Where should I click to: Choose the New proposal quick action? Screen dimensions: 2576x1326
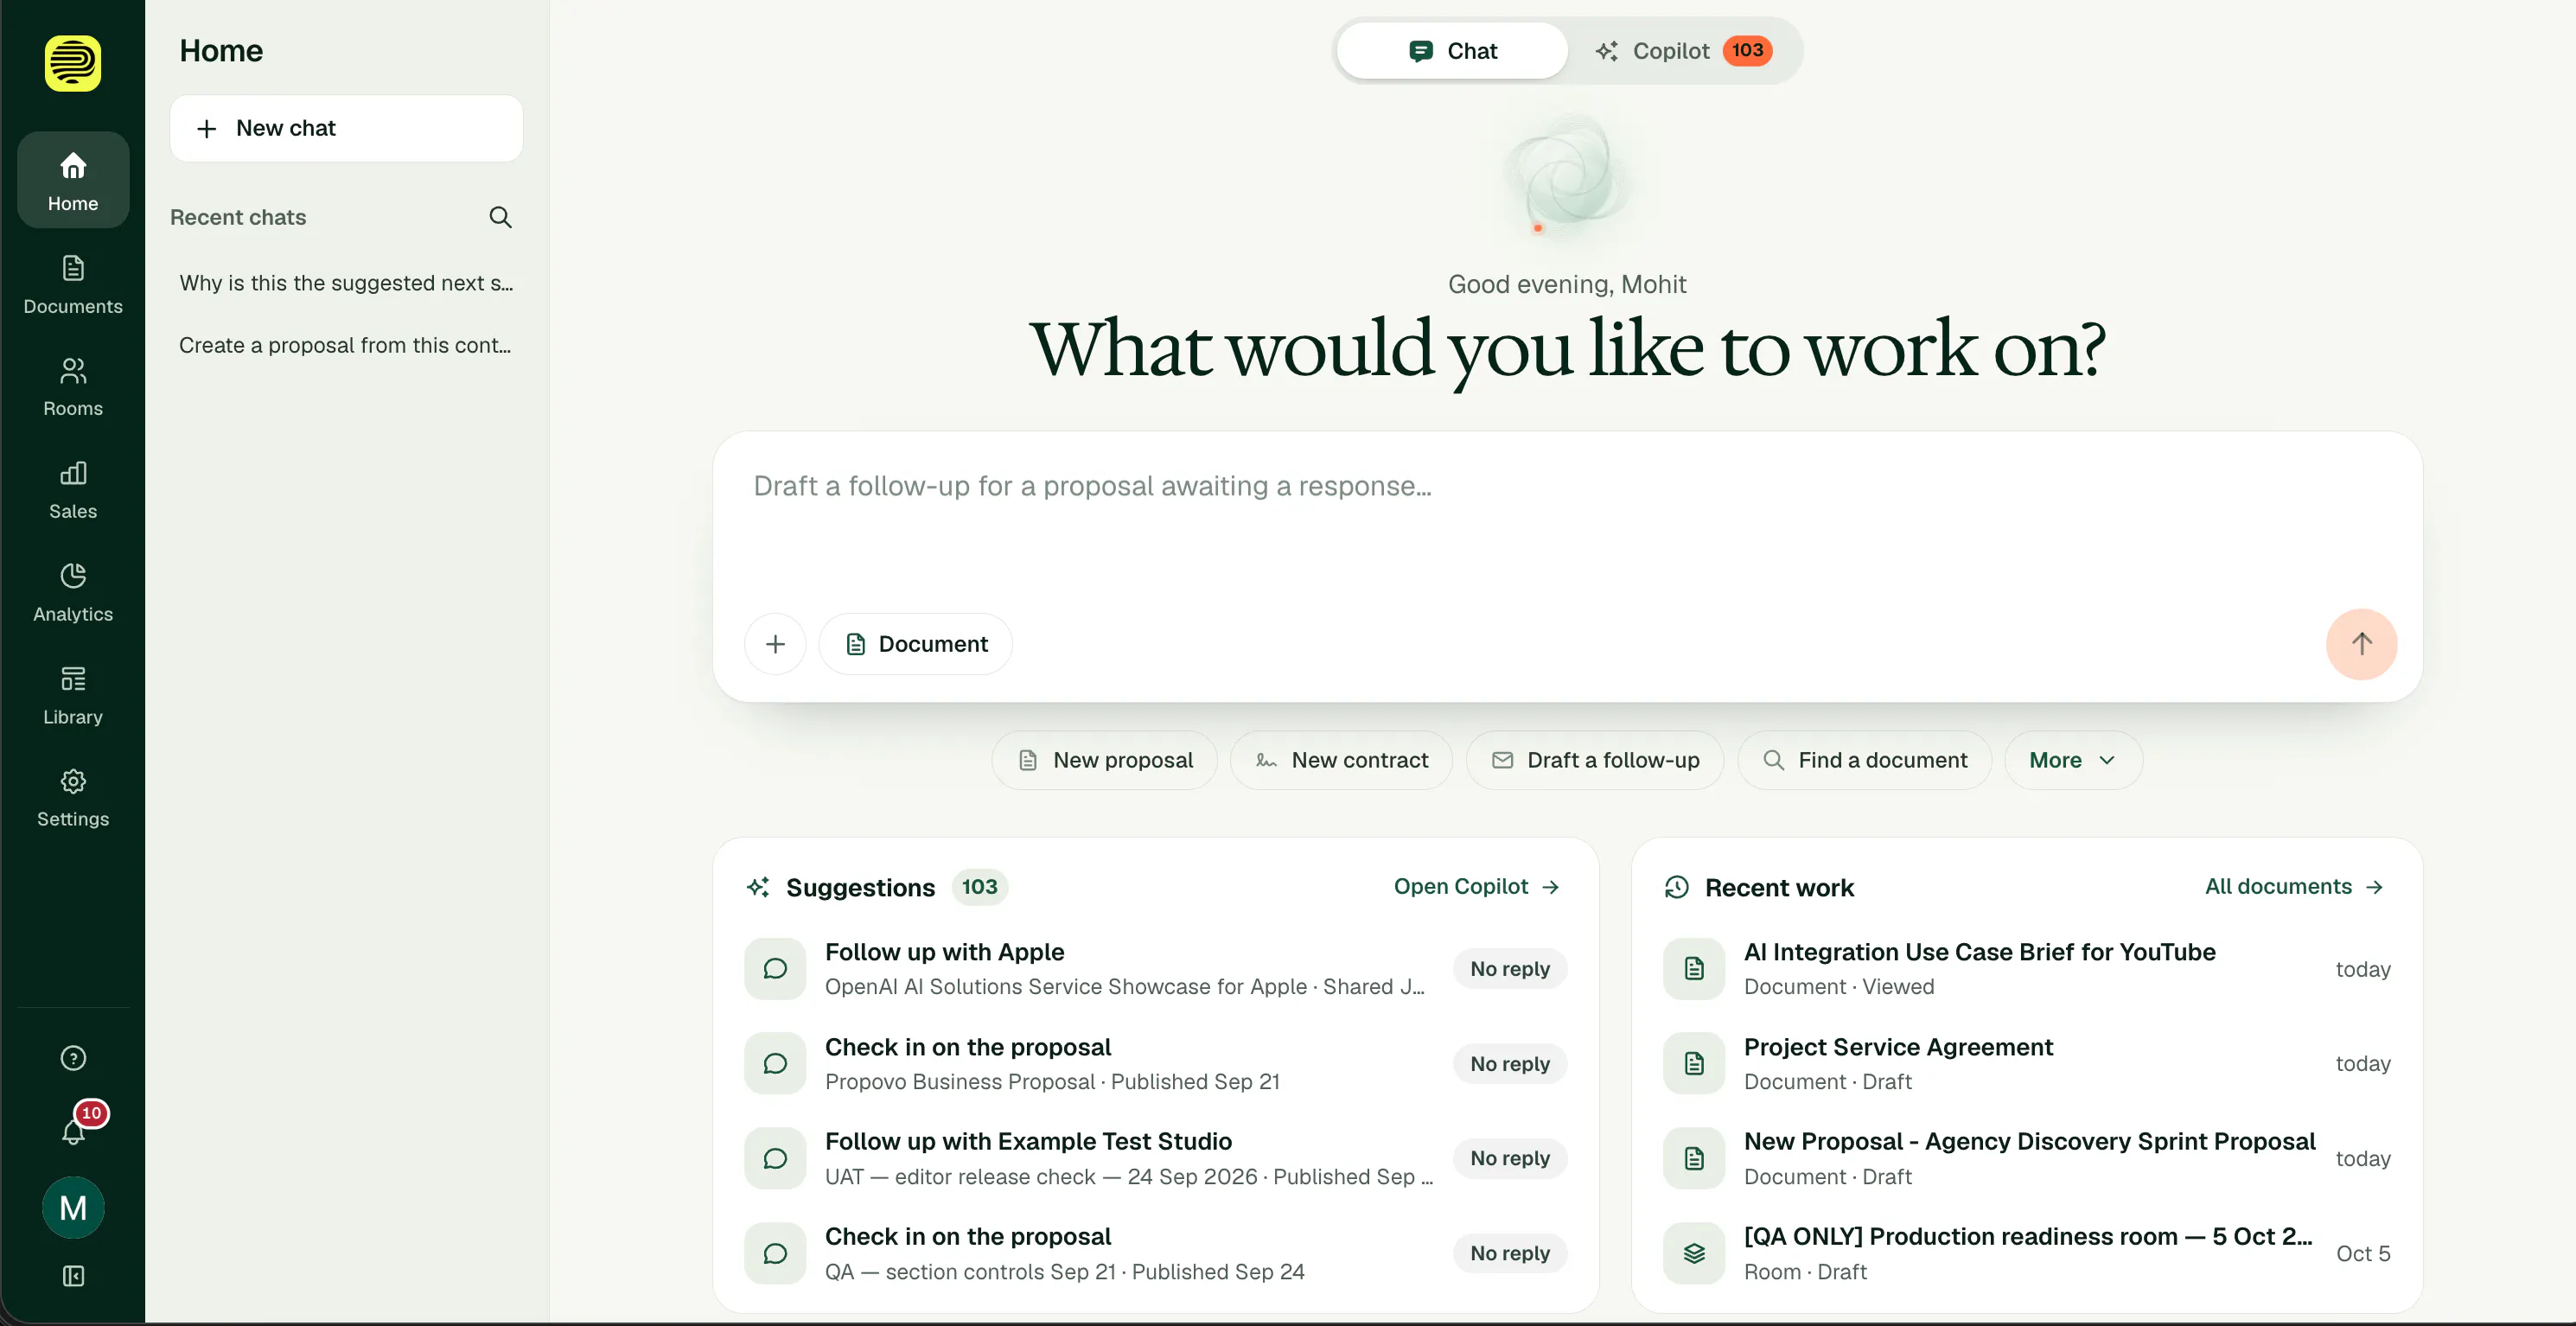(1104, 760)
